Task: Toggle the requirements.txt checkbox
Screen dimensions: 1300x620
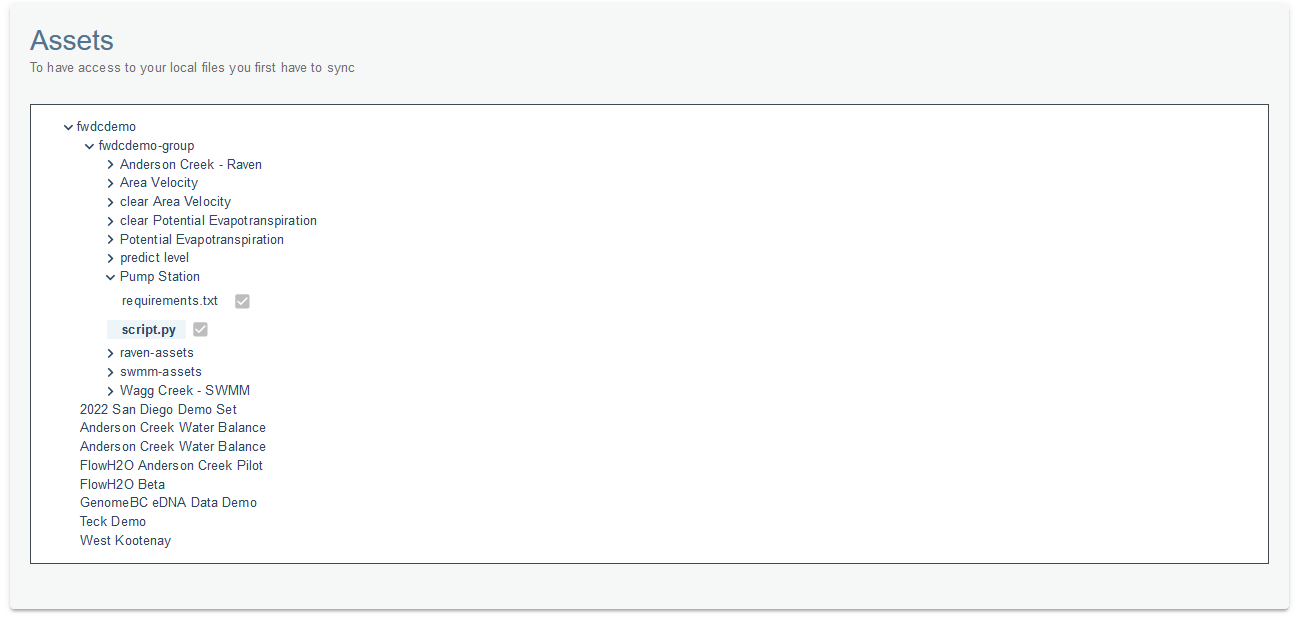Action: pyautogui.click(x=242, y=301)
